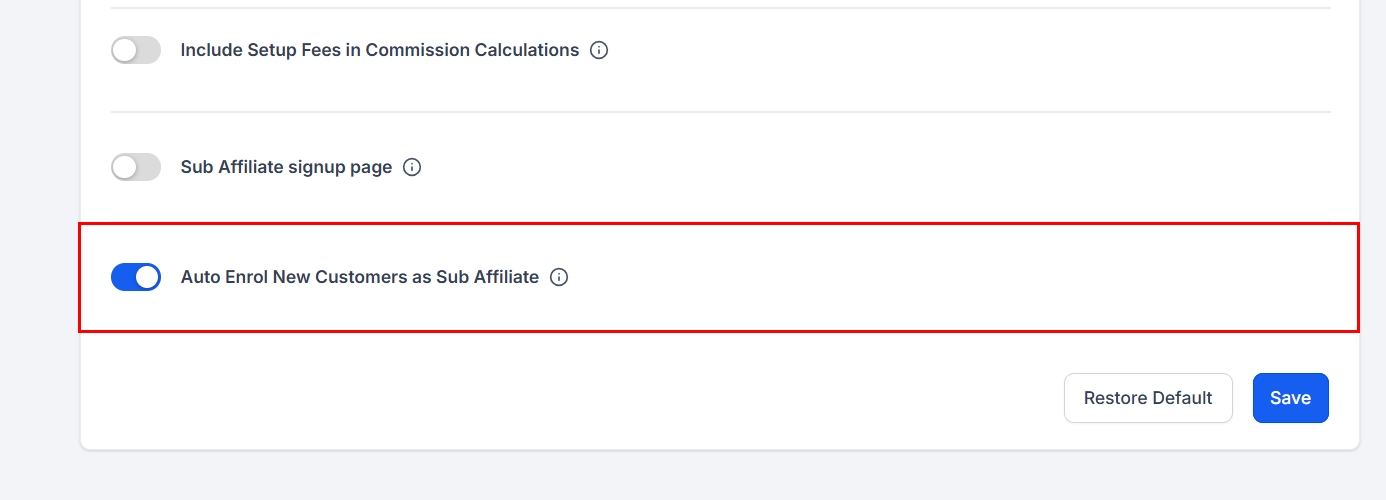The width and height of the screenshot is (1386, 500).
Task: Click the "Auto Enrol New Customers as Sub Affiliate" label
Action: click(359, 277)
